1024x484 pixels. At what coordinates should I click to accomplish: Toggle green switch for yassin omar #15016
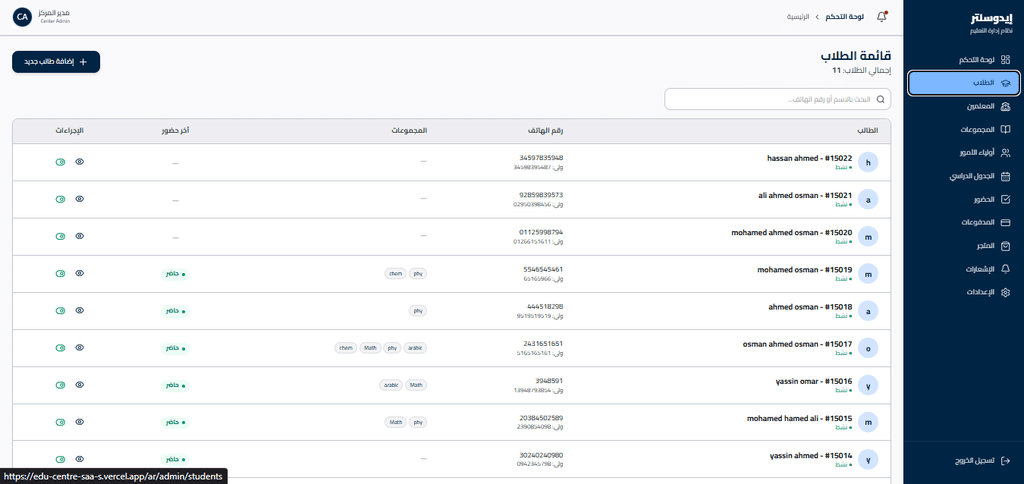coord(61,385)
